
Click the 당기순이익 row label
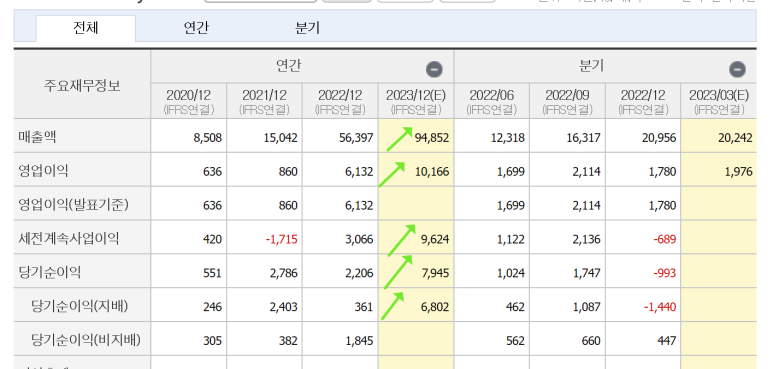click(49, 272)
